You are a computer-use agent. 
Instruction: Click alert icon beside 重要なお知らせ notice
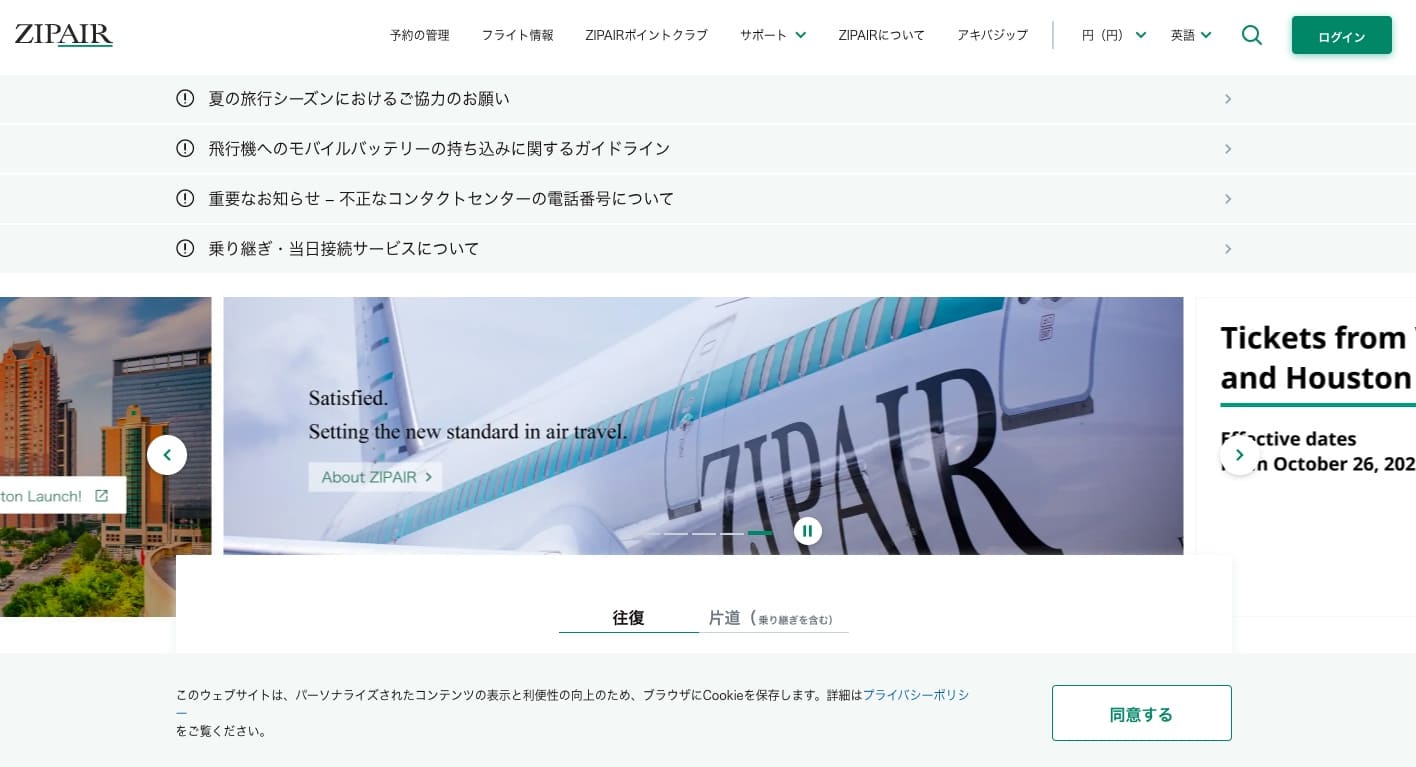pyautogui.click(x=185, y=198)
